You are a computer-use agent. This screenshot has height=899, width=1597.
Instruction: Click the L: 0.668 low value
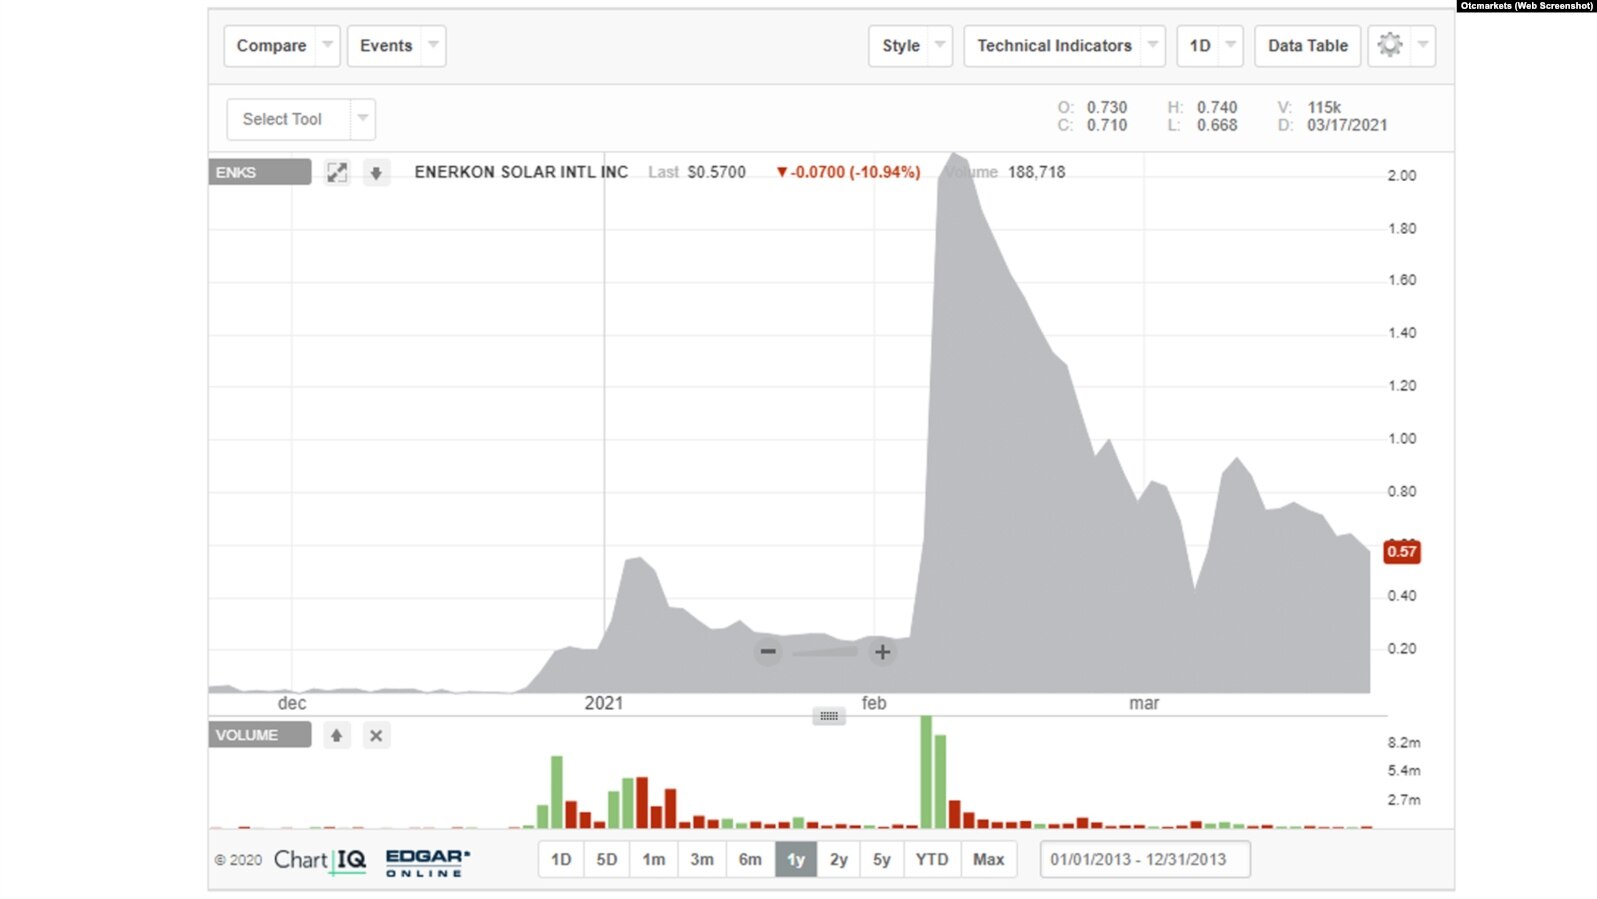click(x=1202, y=125)
